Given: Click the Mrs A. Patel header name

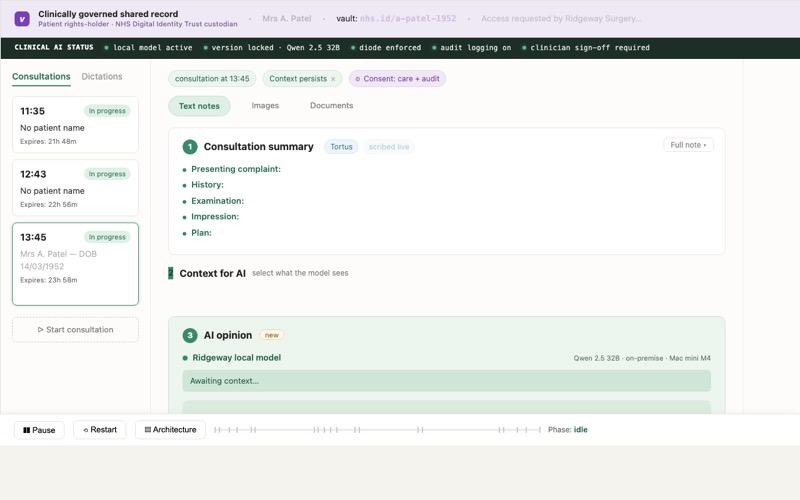Looking at the screenshot, I should pyautogui.click(x=287, y=18).
